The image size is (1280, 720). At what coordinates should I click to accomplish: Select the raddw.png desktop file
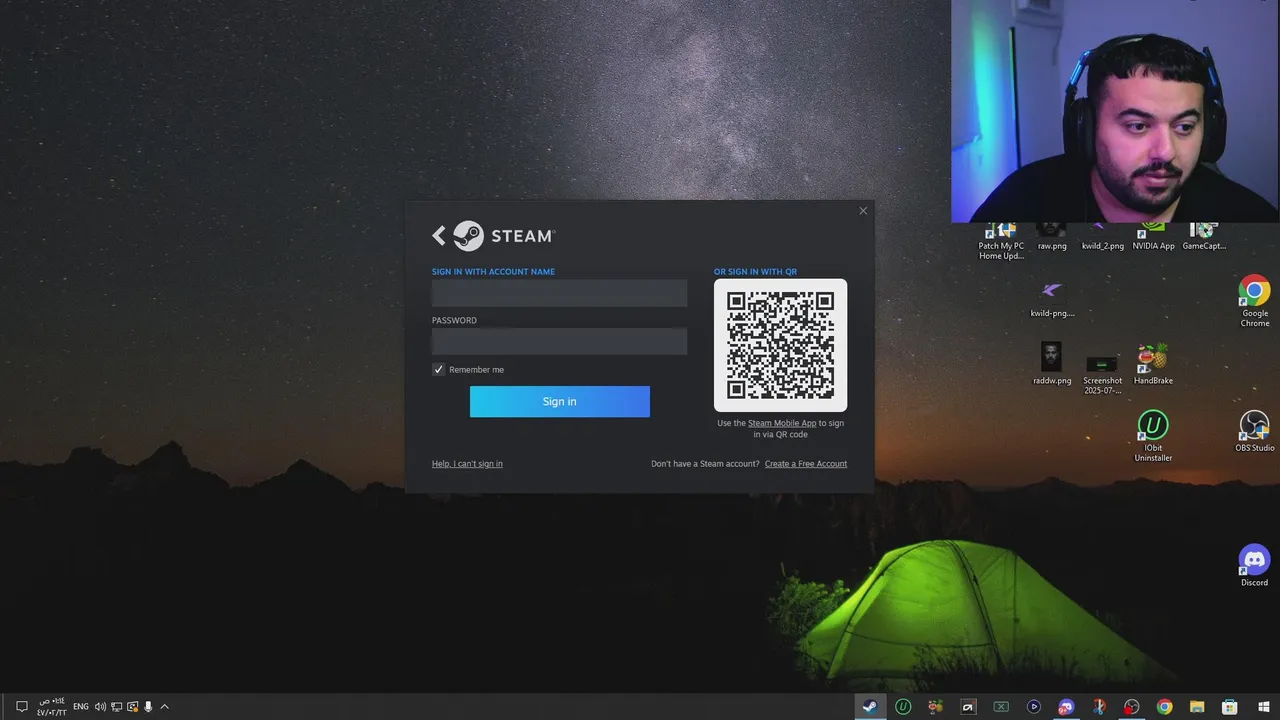pos(1051,364)
